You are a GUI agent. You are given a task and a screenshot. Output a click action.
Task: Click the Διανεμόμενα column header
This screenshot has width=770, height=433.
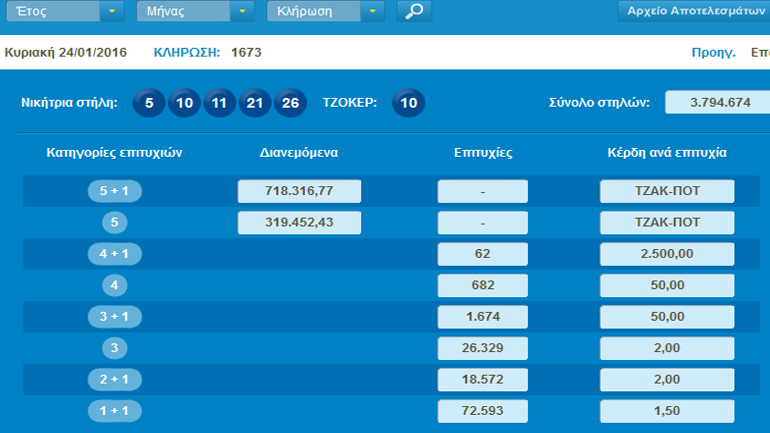[299, 153]
